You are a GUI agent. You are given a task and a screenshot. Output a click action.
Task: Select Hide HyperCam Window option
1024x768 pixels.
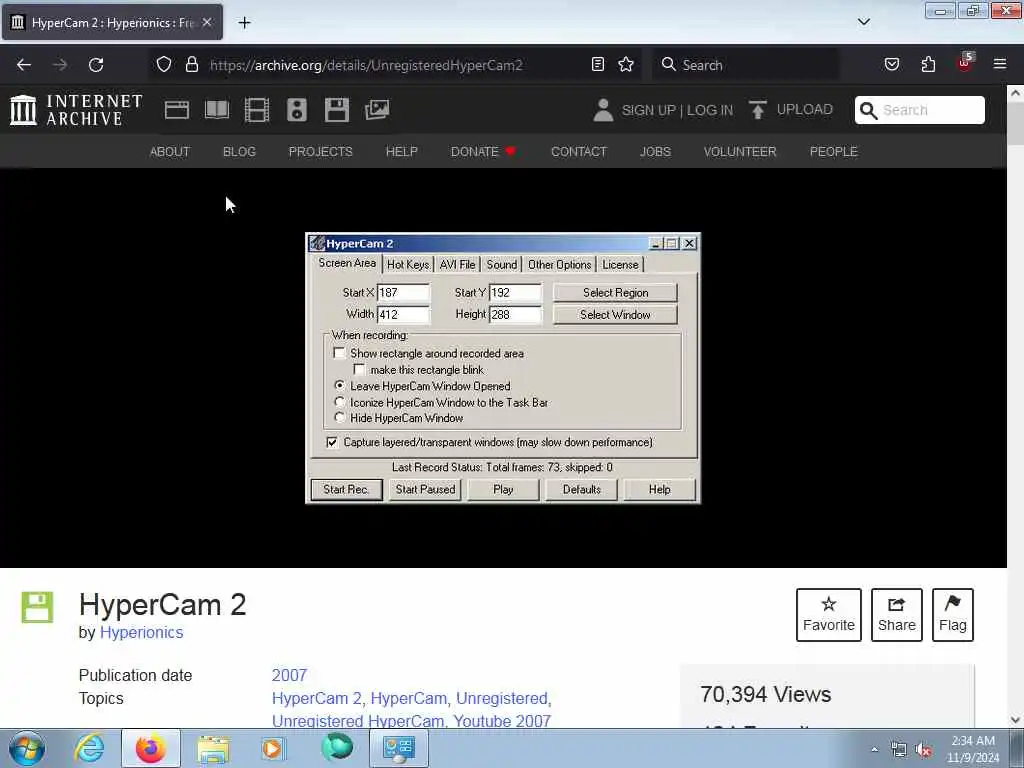tap(340, 417)
